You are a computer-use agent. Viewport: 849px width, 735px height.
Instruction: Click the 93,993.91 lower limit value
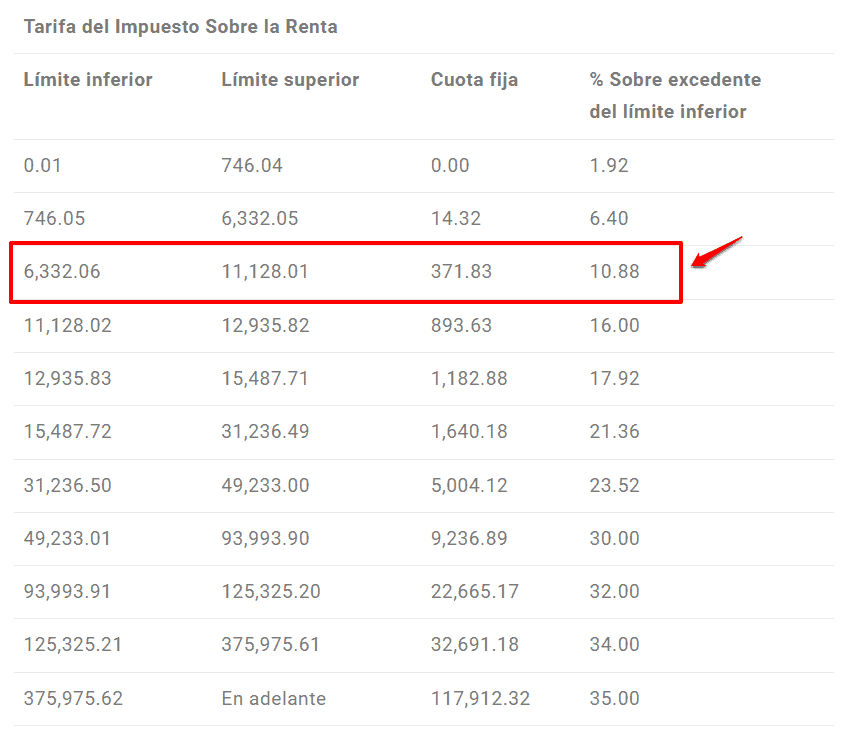pos(67,591)
